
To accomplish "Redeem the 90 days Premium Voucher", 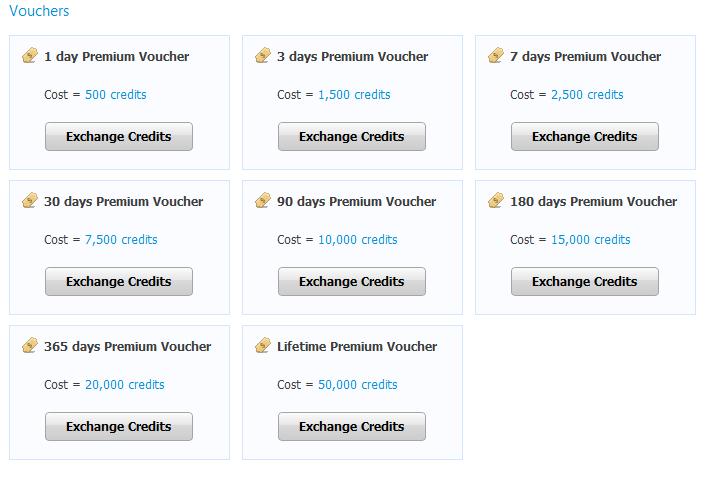I will pyautogui.click(x=352, y=282).
